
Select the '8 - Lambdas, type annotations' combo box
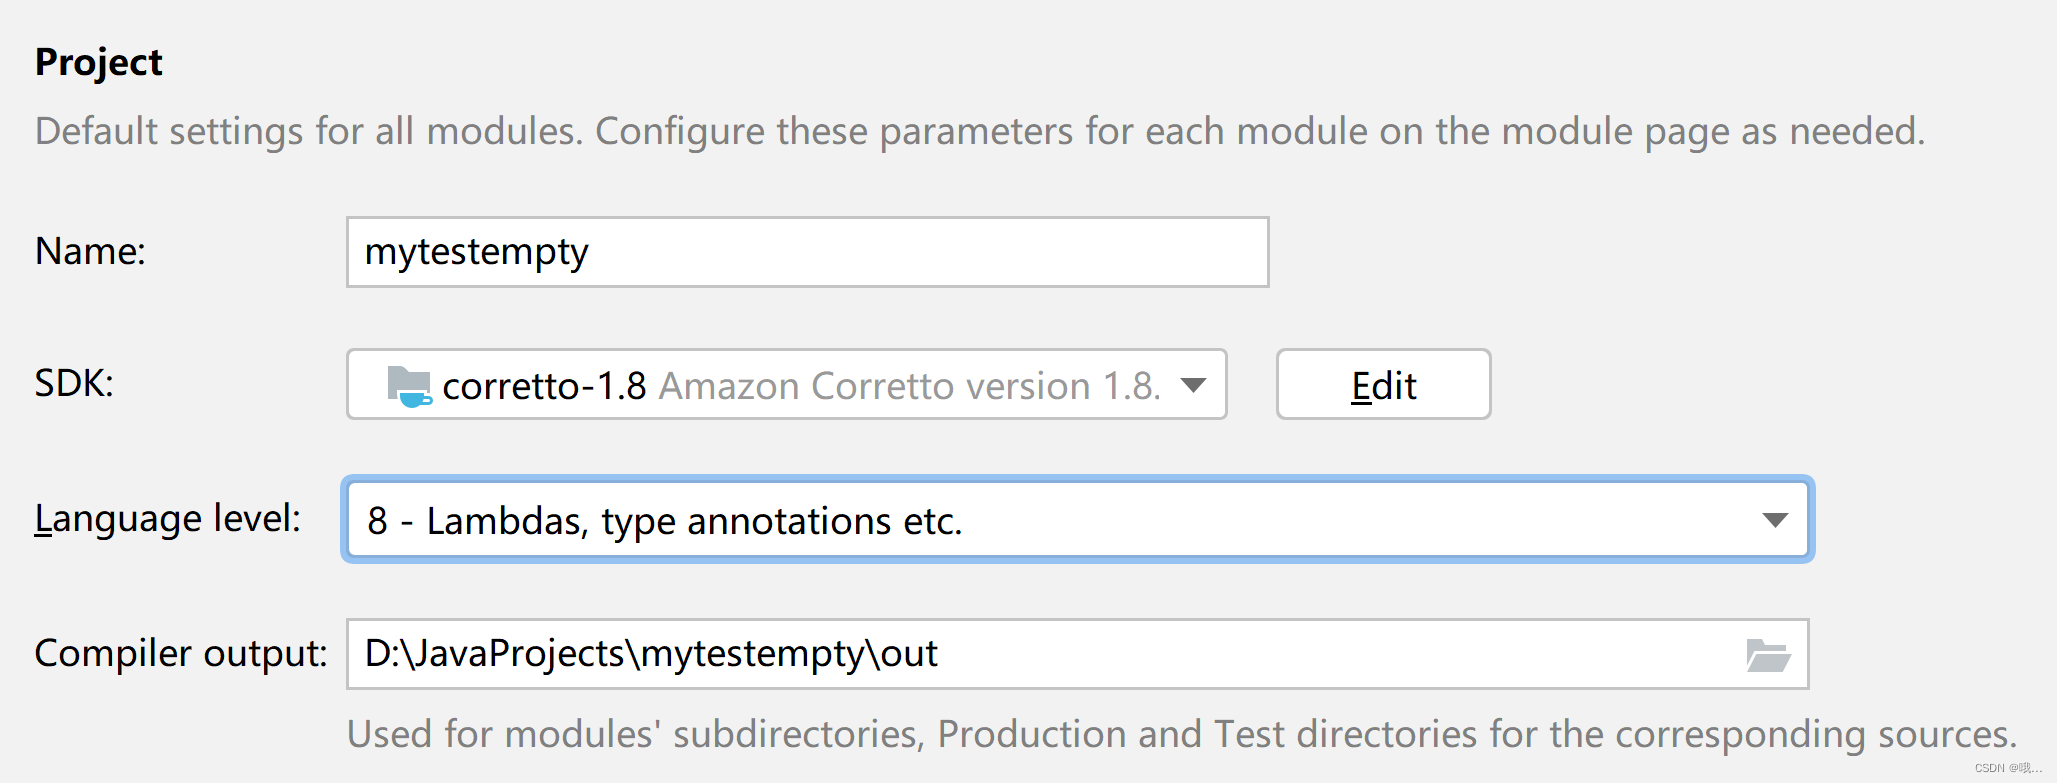click(1000, 520)
